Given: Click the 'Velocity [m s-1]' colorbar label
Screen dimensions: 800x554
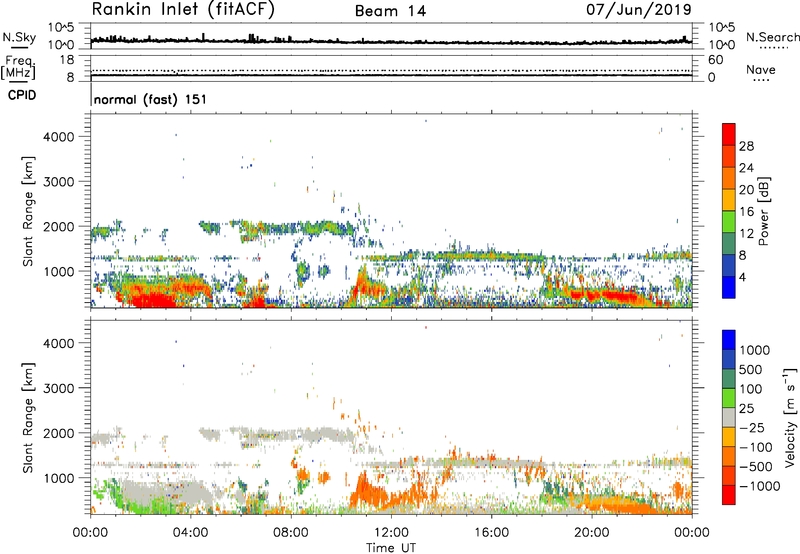Looking at the screenshot, I should coord(790,417).
